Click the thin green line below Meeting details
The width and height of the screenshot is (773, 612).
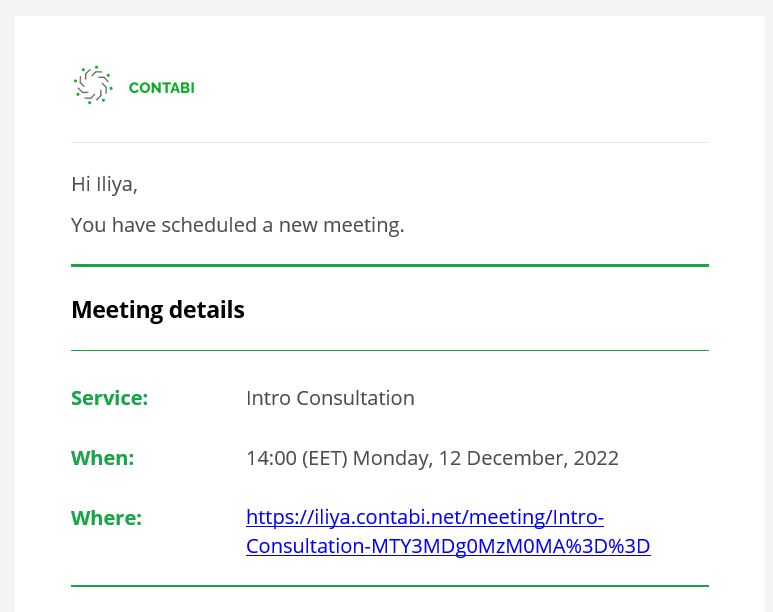pos(390,351)
